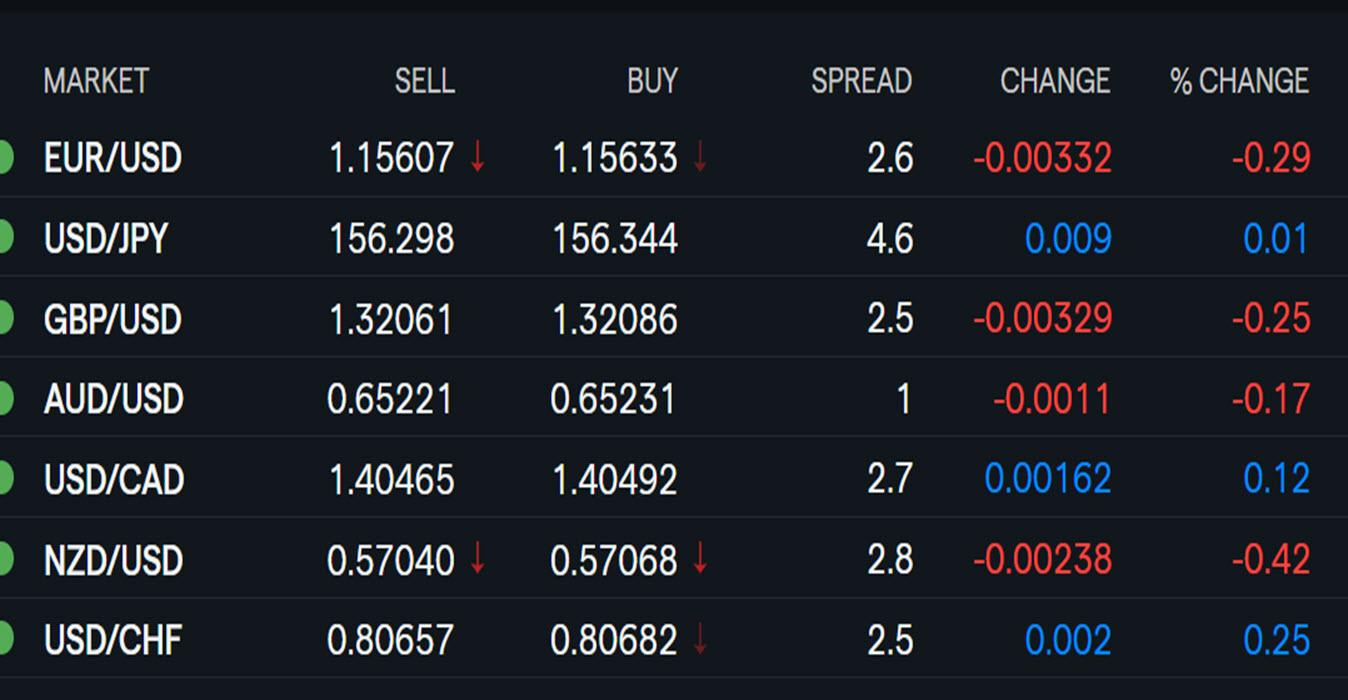Click the CHANGE column header
The height and width of the screenshot is (700, 1348).
(x=1055, y=81)
